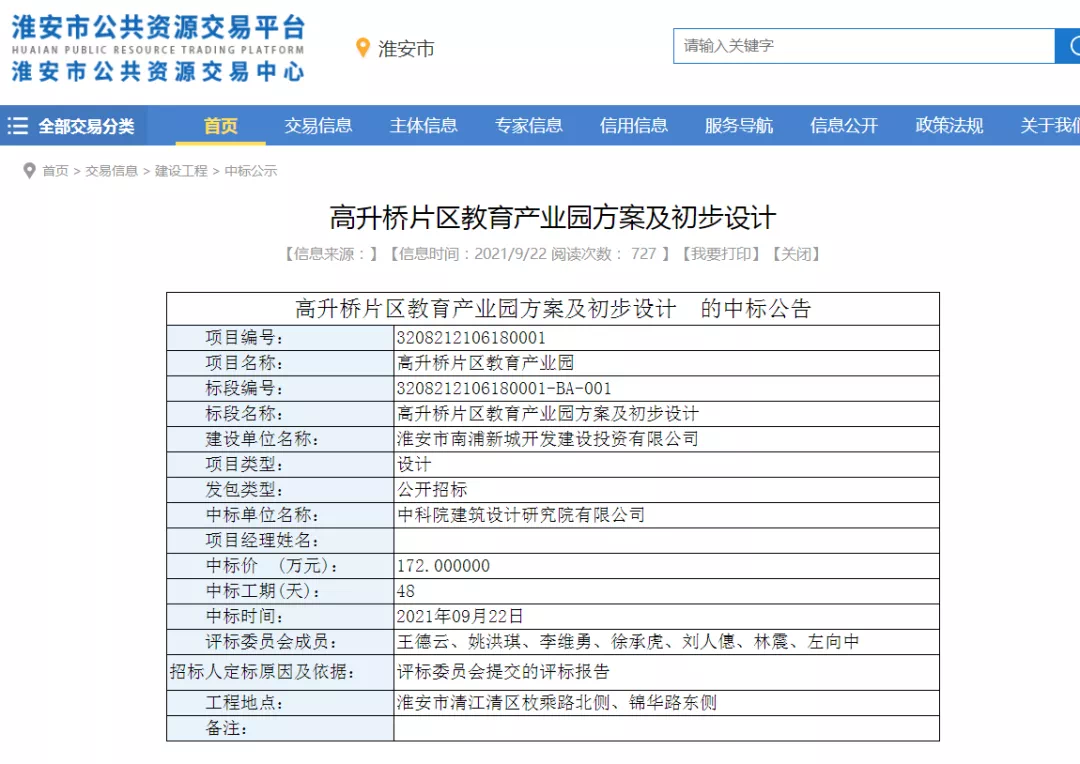This screenshot has width=1080, height=764.
Task: Open the 关于我们 navigation tab
Action: point(1050,125)
